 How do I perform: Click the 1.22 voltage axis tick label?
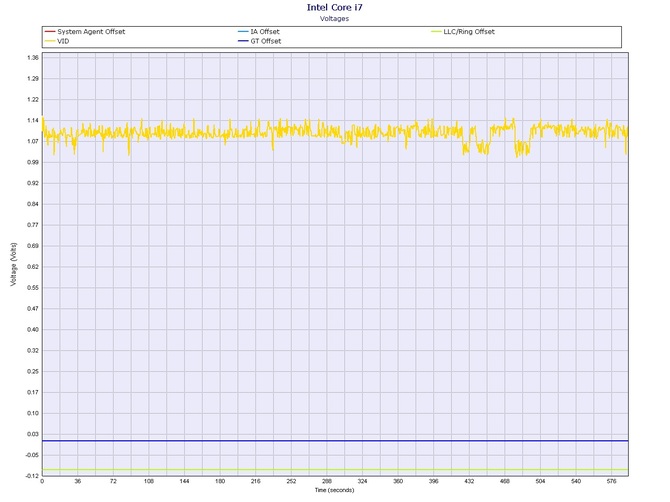[x=33, y=100]
